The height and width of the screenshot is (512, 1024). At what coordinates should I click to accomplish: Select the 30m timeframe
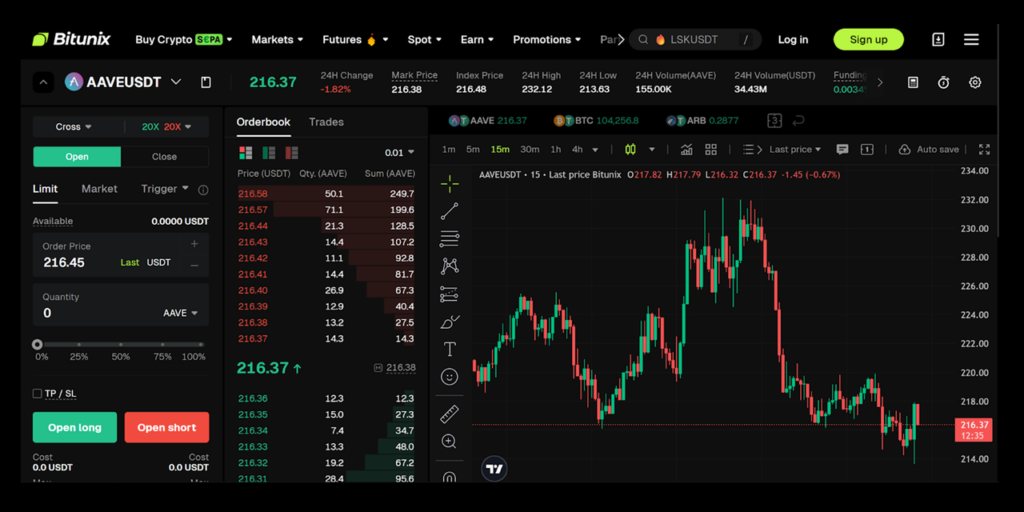coord(530,150)
